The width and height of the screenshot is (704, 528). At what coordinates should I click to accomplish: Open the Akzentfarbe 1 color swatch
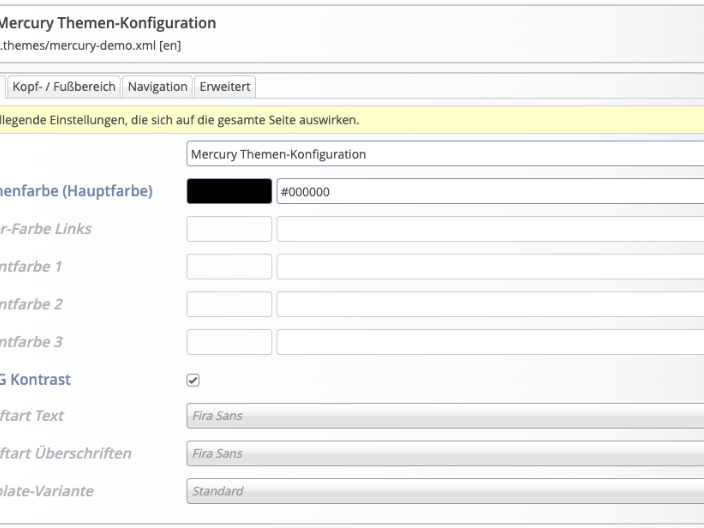[229, 267]
